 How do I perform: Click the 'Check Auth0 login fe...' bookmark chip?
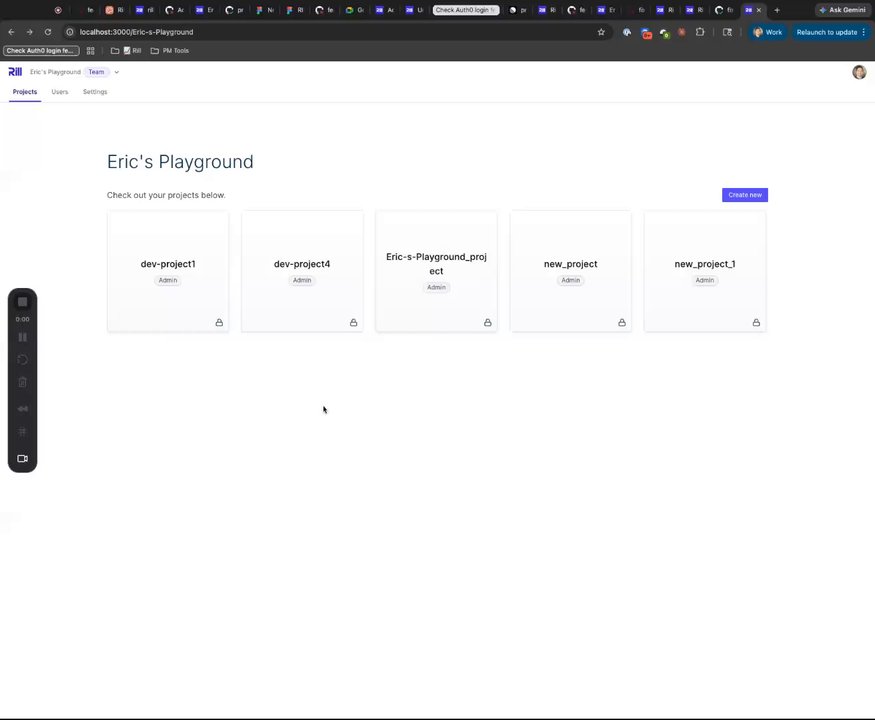point(41,51)
